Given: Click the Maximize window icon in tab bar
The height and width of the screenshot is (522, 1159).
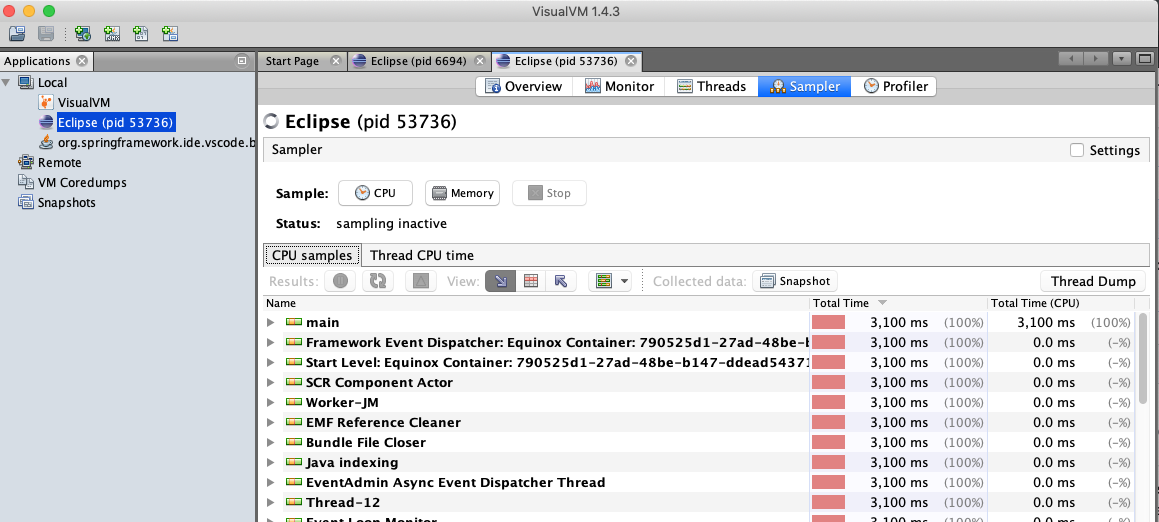Looking at the screenshot, I should [x=1144, y=58].
